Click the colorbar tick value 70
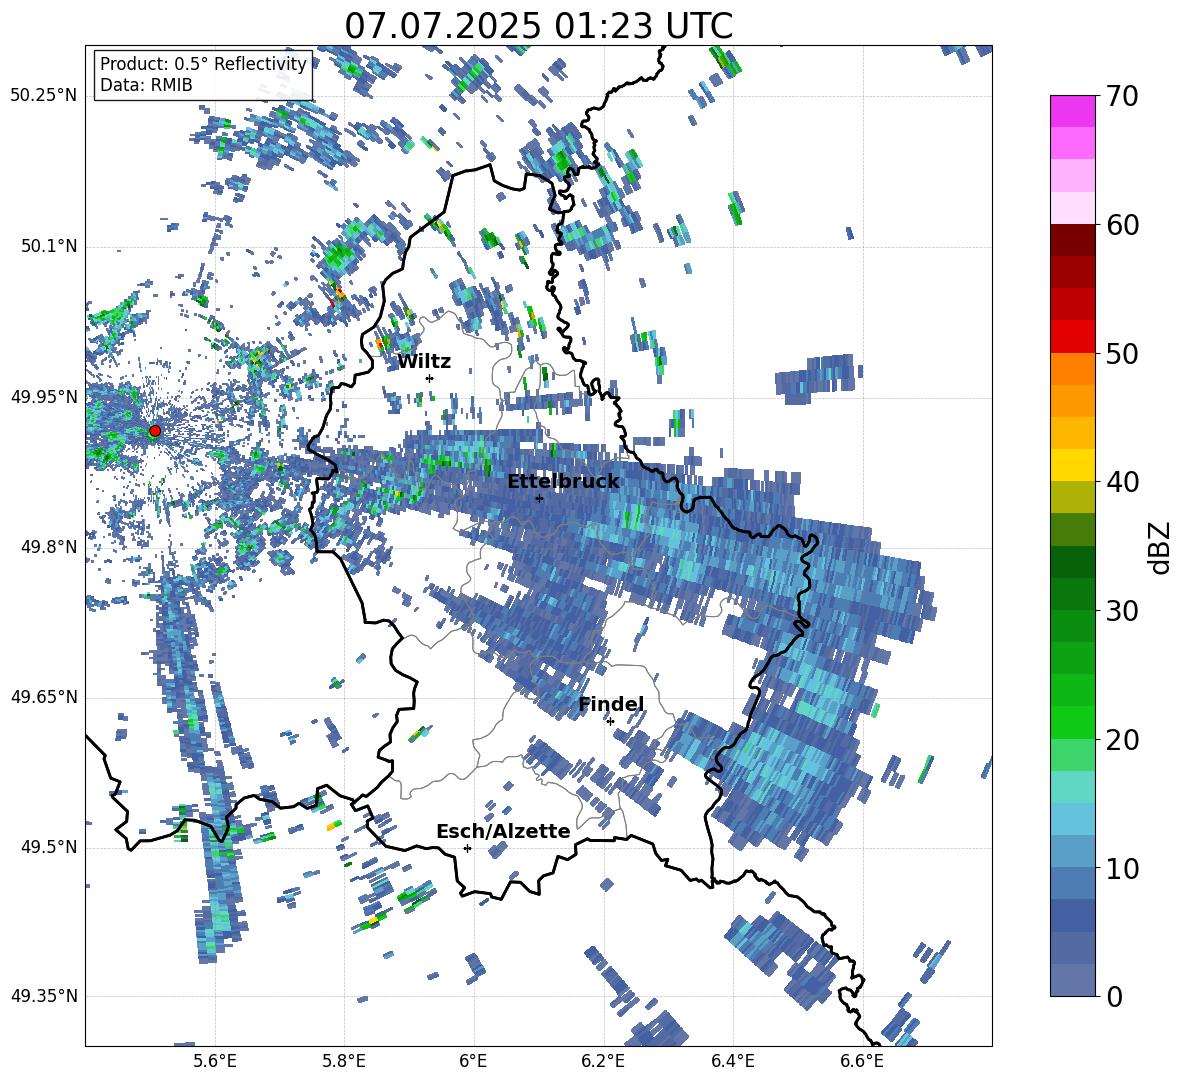This screenshot has width=1184, height=1081. [x=1121, y=96]
